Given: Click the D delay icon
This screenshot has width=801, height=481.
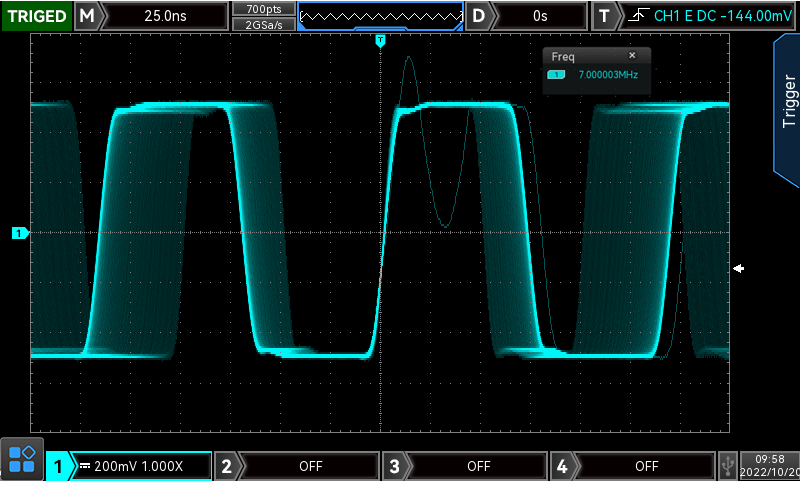Looking at the screenshot, I should pyautogui.click(x=480, y=16).
